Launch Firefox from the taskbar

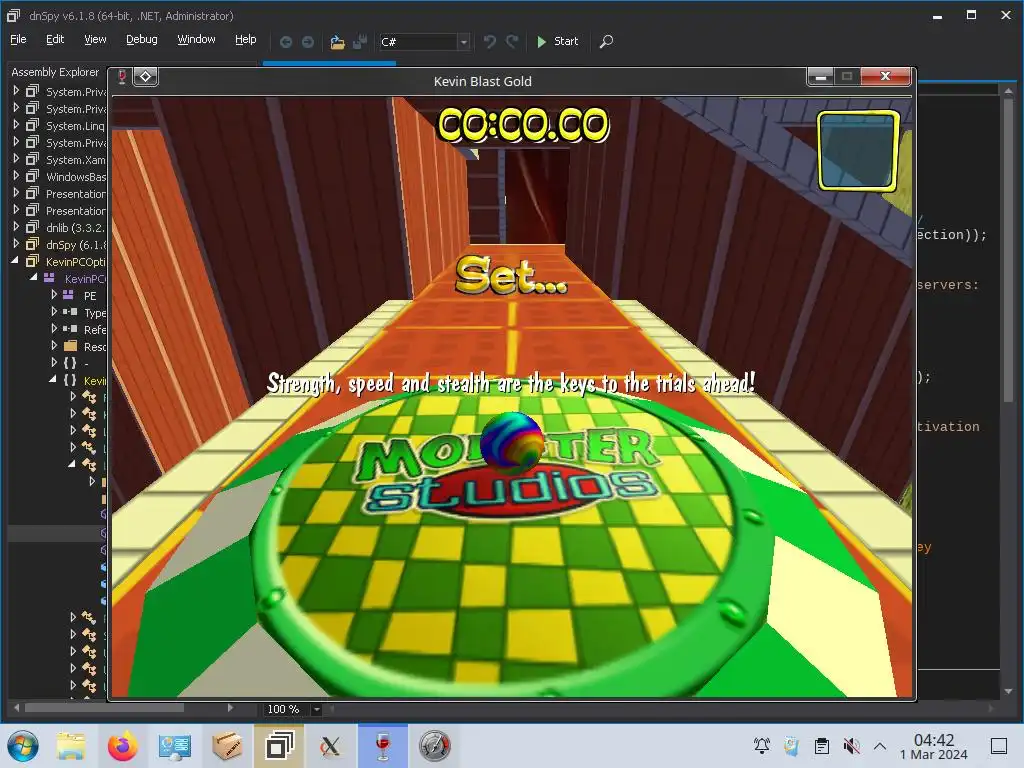click(122, 746)
